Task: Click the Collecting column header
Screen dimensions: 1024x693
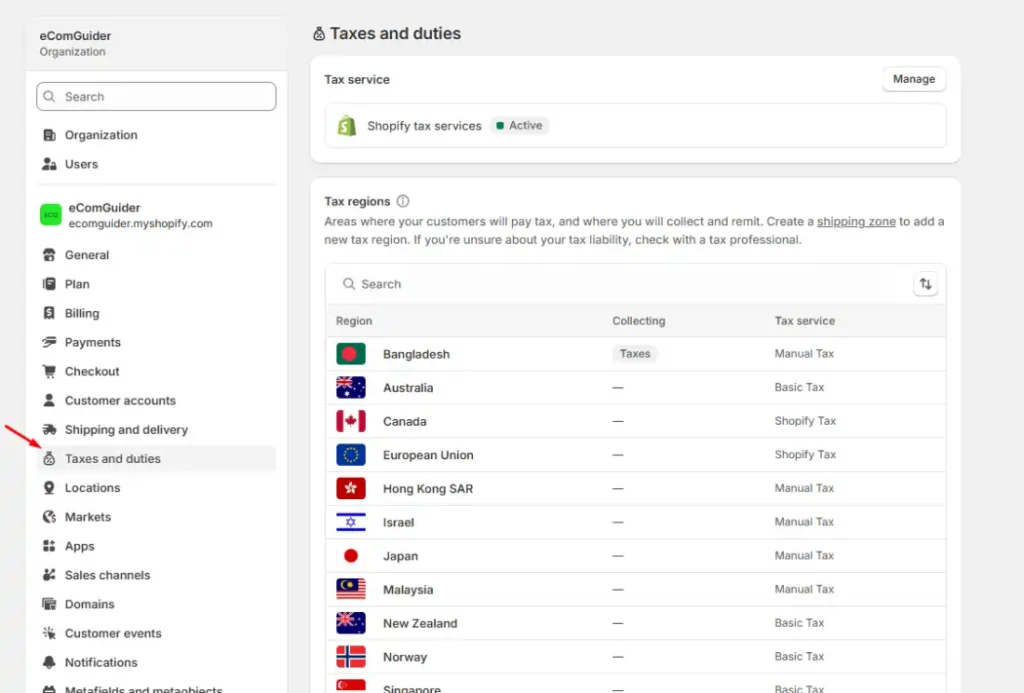Action: (x=639, y=321)
